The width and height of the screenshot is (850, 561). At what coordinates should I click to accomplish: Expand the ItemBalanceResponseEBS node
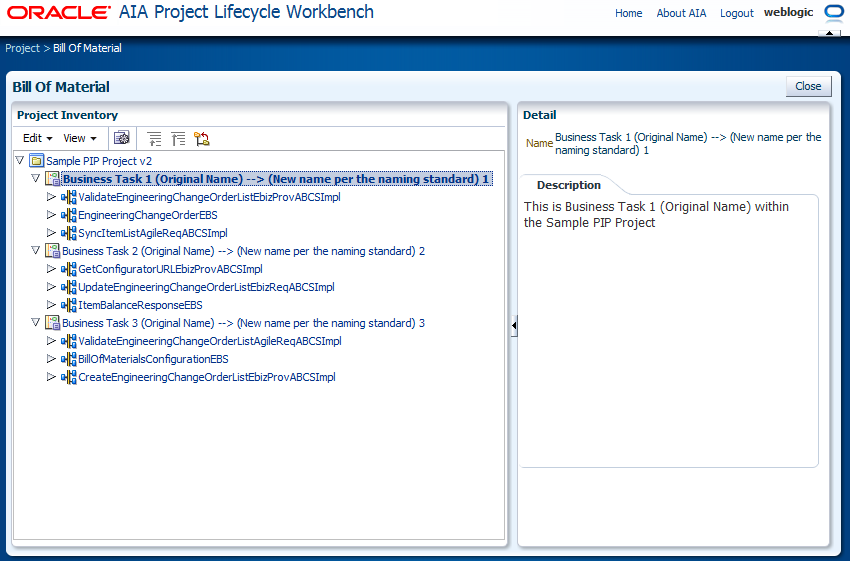51,305
